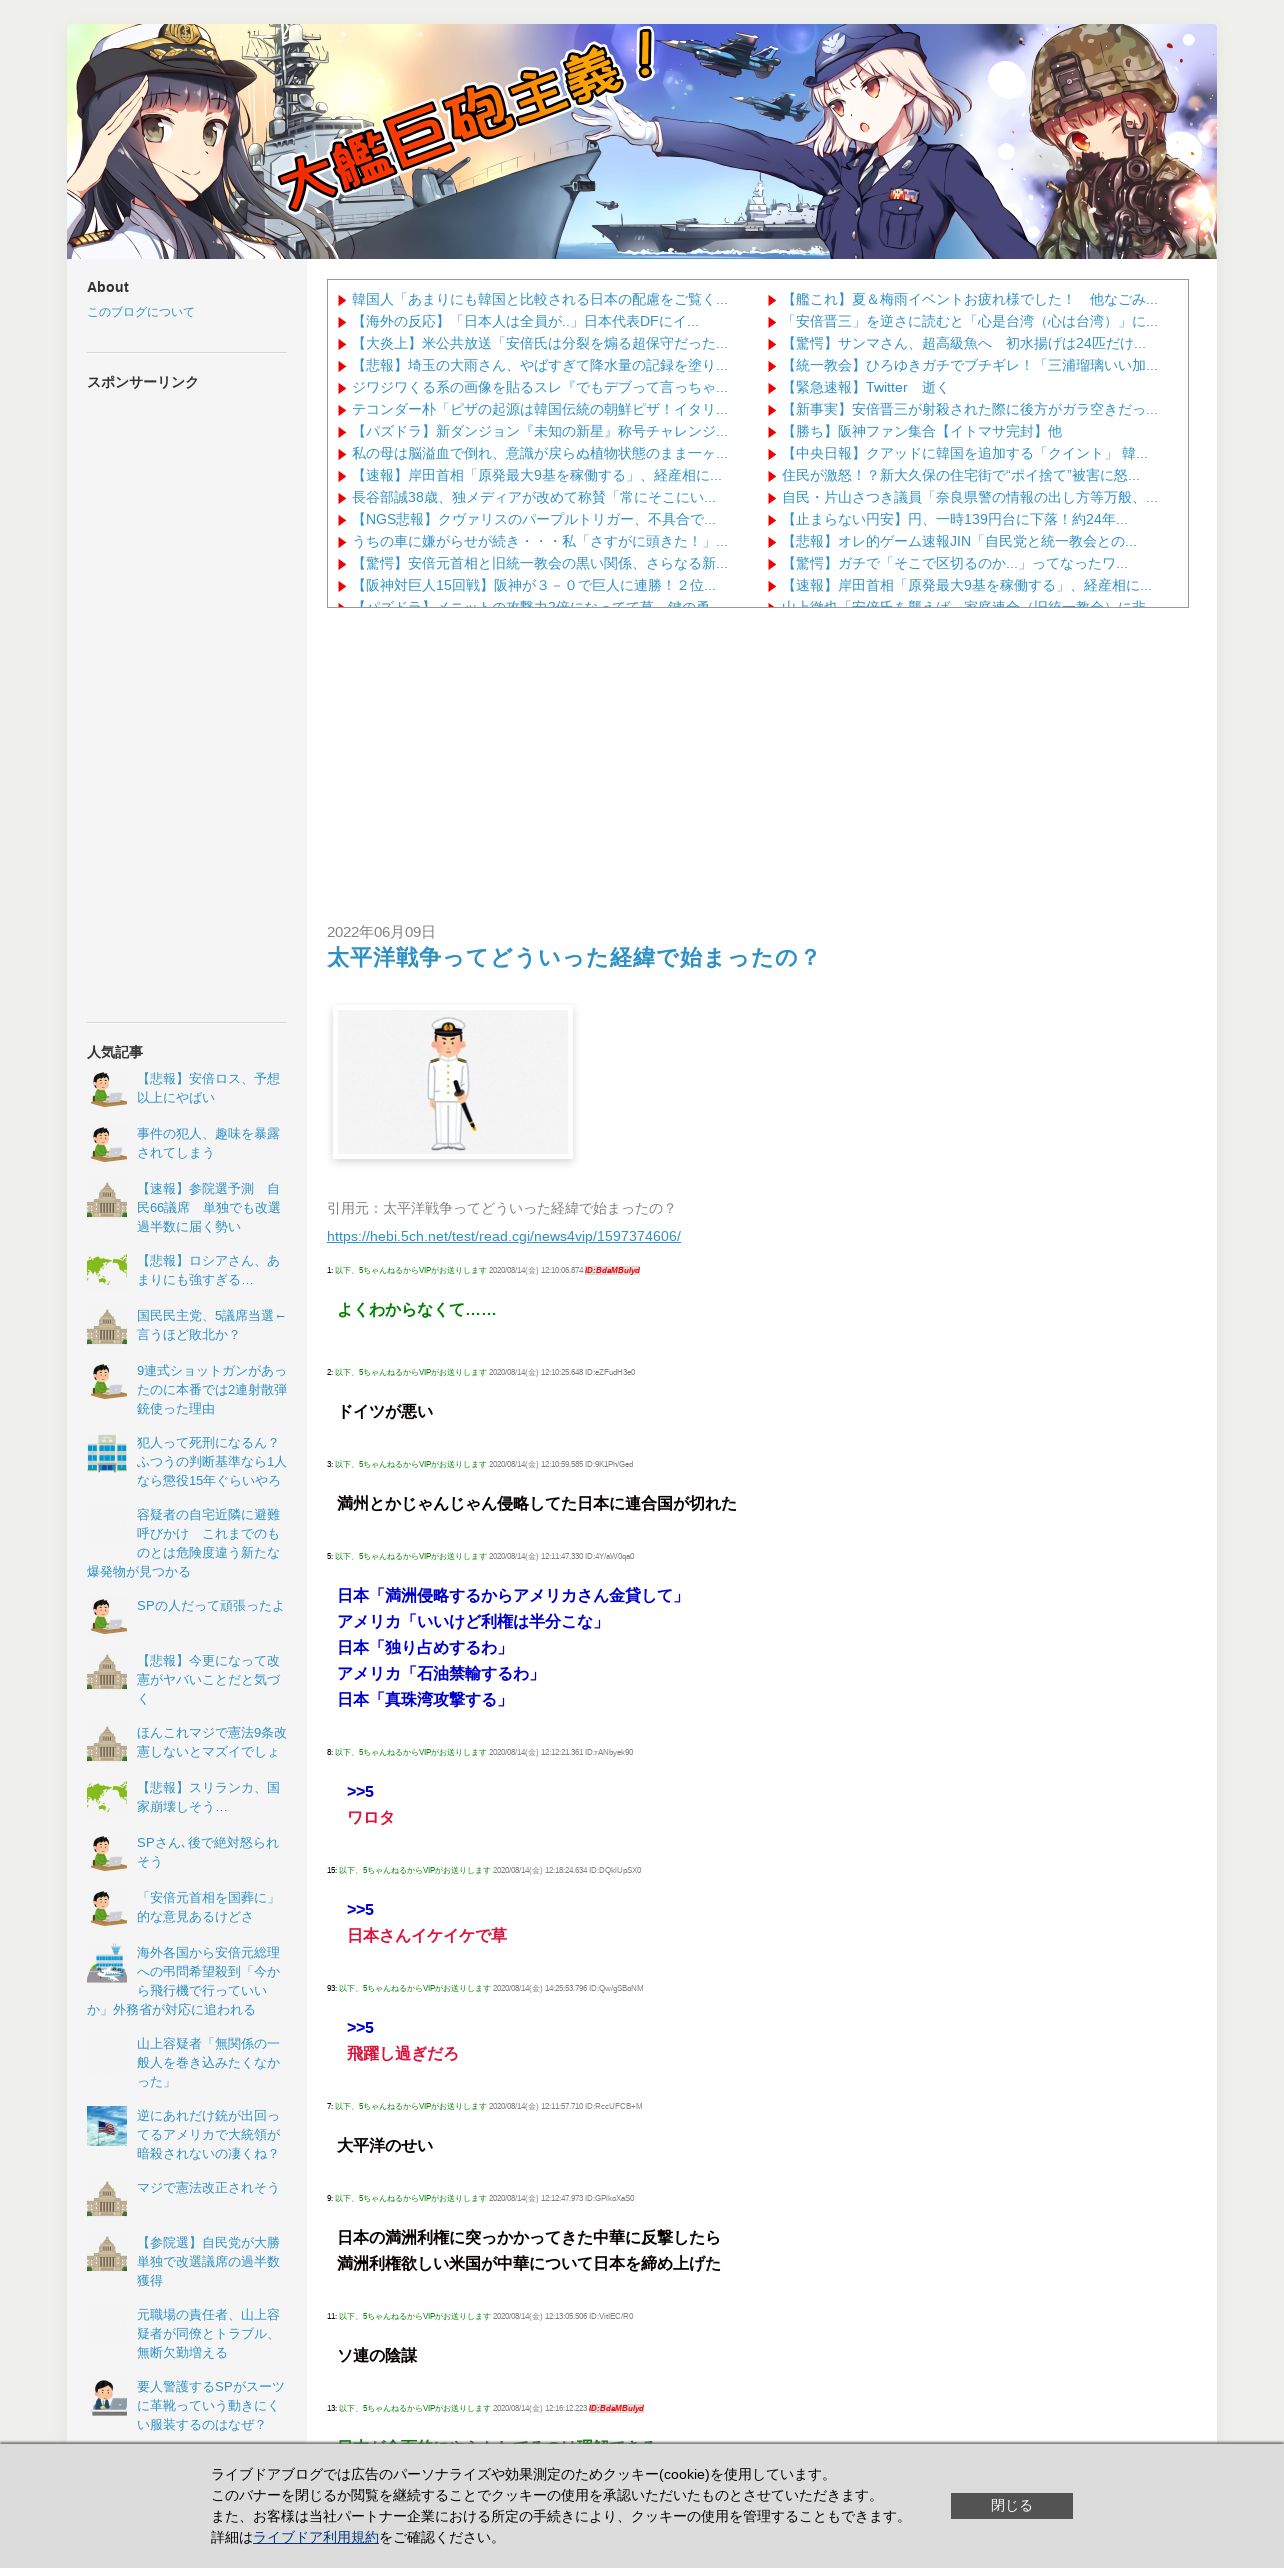Image resolution: width=1284 pixels, height=2568 pixels.
Task: Open headline 【悲報】オレ的ゲーム速報JIN
Action: pos(958,542)
